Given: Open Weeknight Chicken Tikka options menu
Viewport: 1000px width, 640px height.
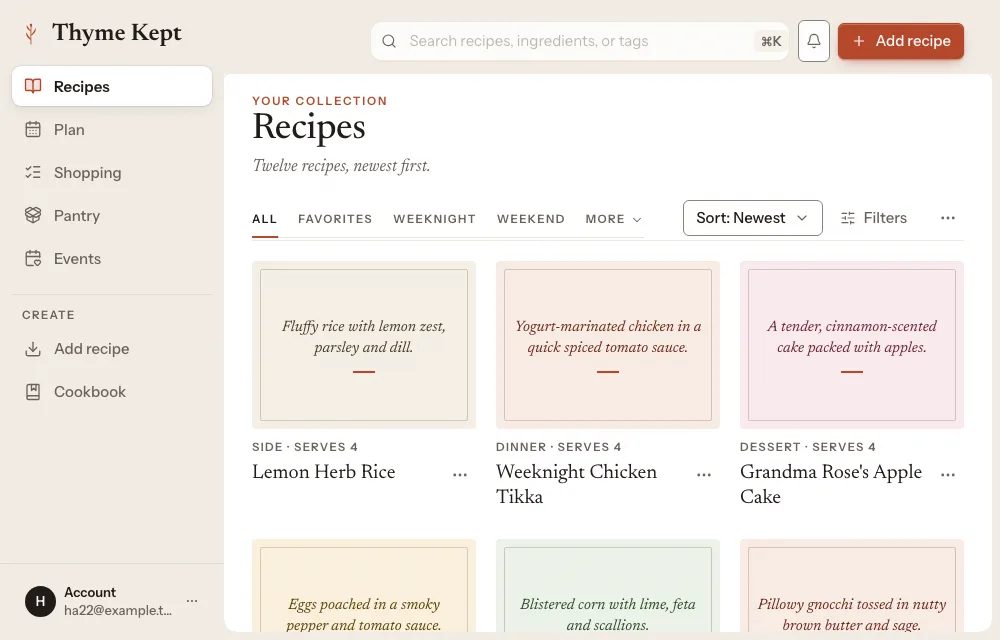Looking at the screenshot, I should pos(703,474).
